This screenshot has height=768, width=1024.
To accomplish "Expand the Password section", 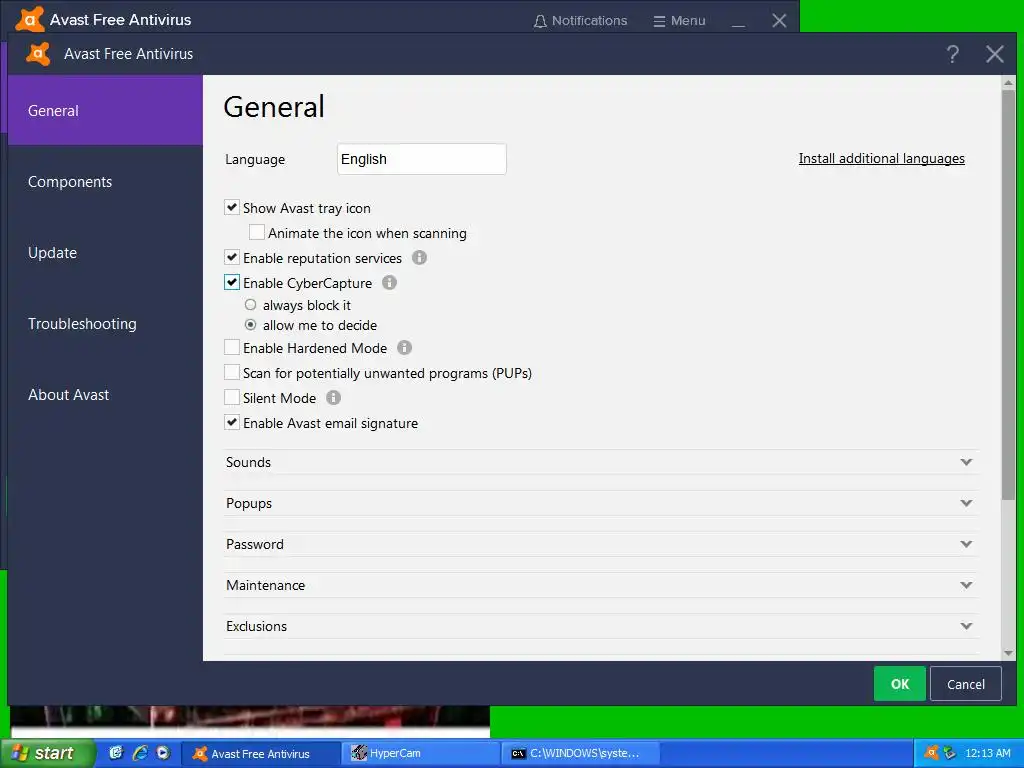I will (x=600, y=545).
